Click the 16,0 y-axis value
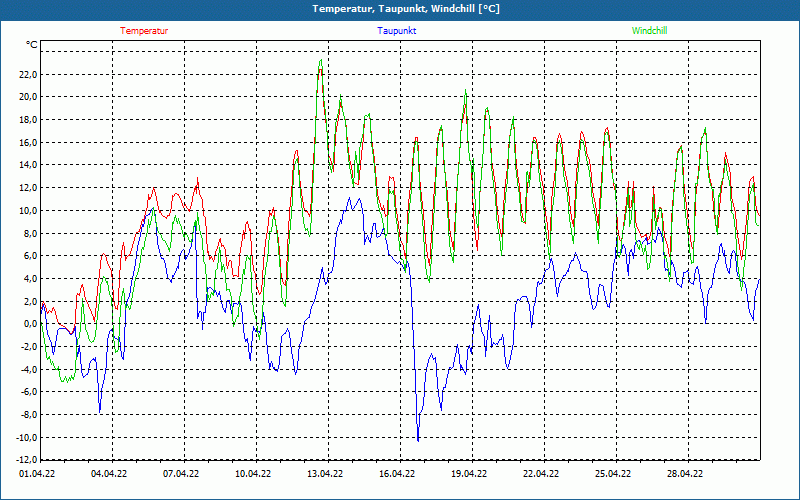 pyautogui.click(x=28, y=142)
